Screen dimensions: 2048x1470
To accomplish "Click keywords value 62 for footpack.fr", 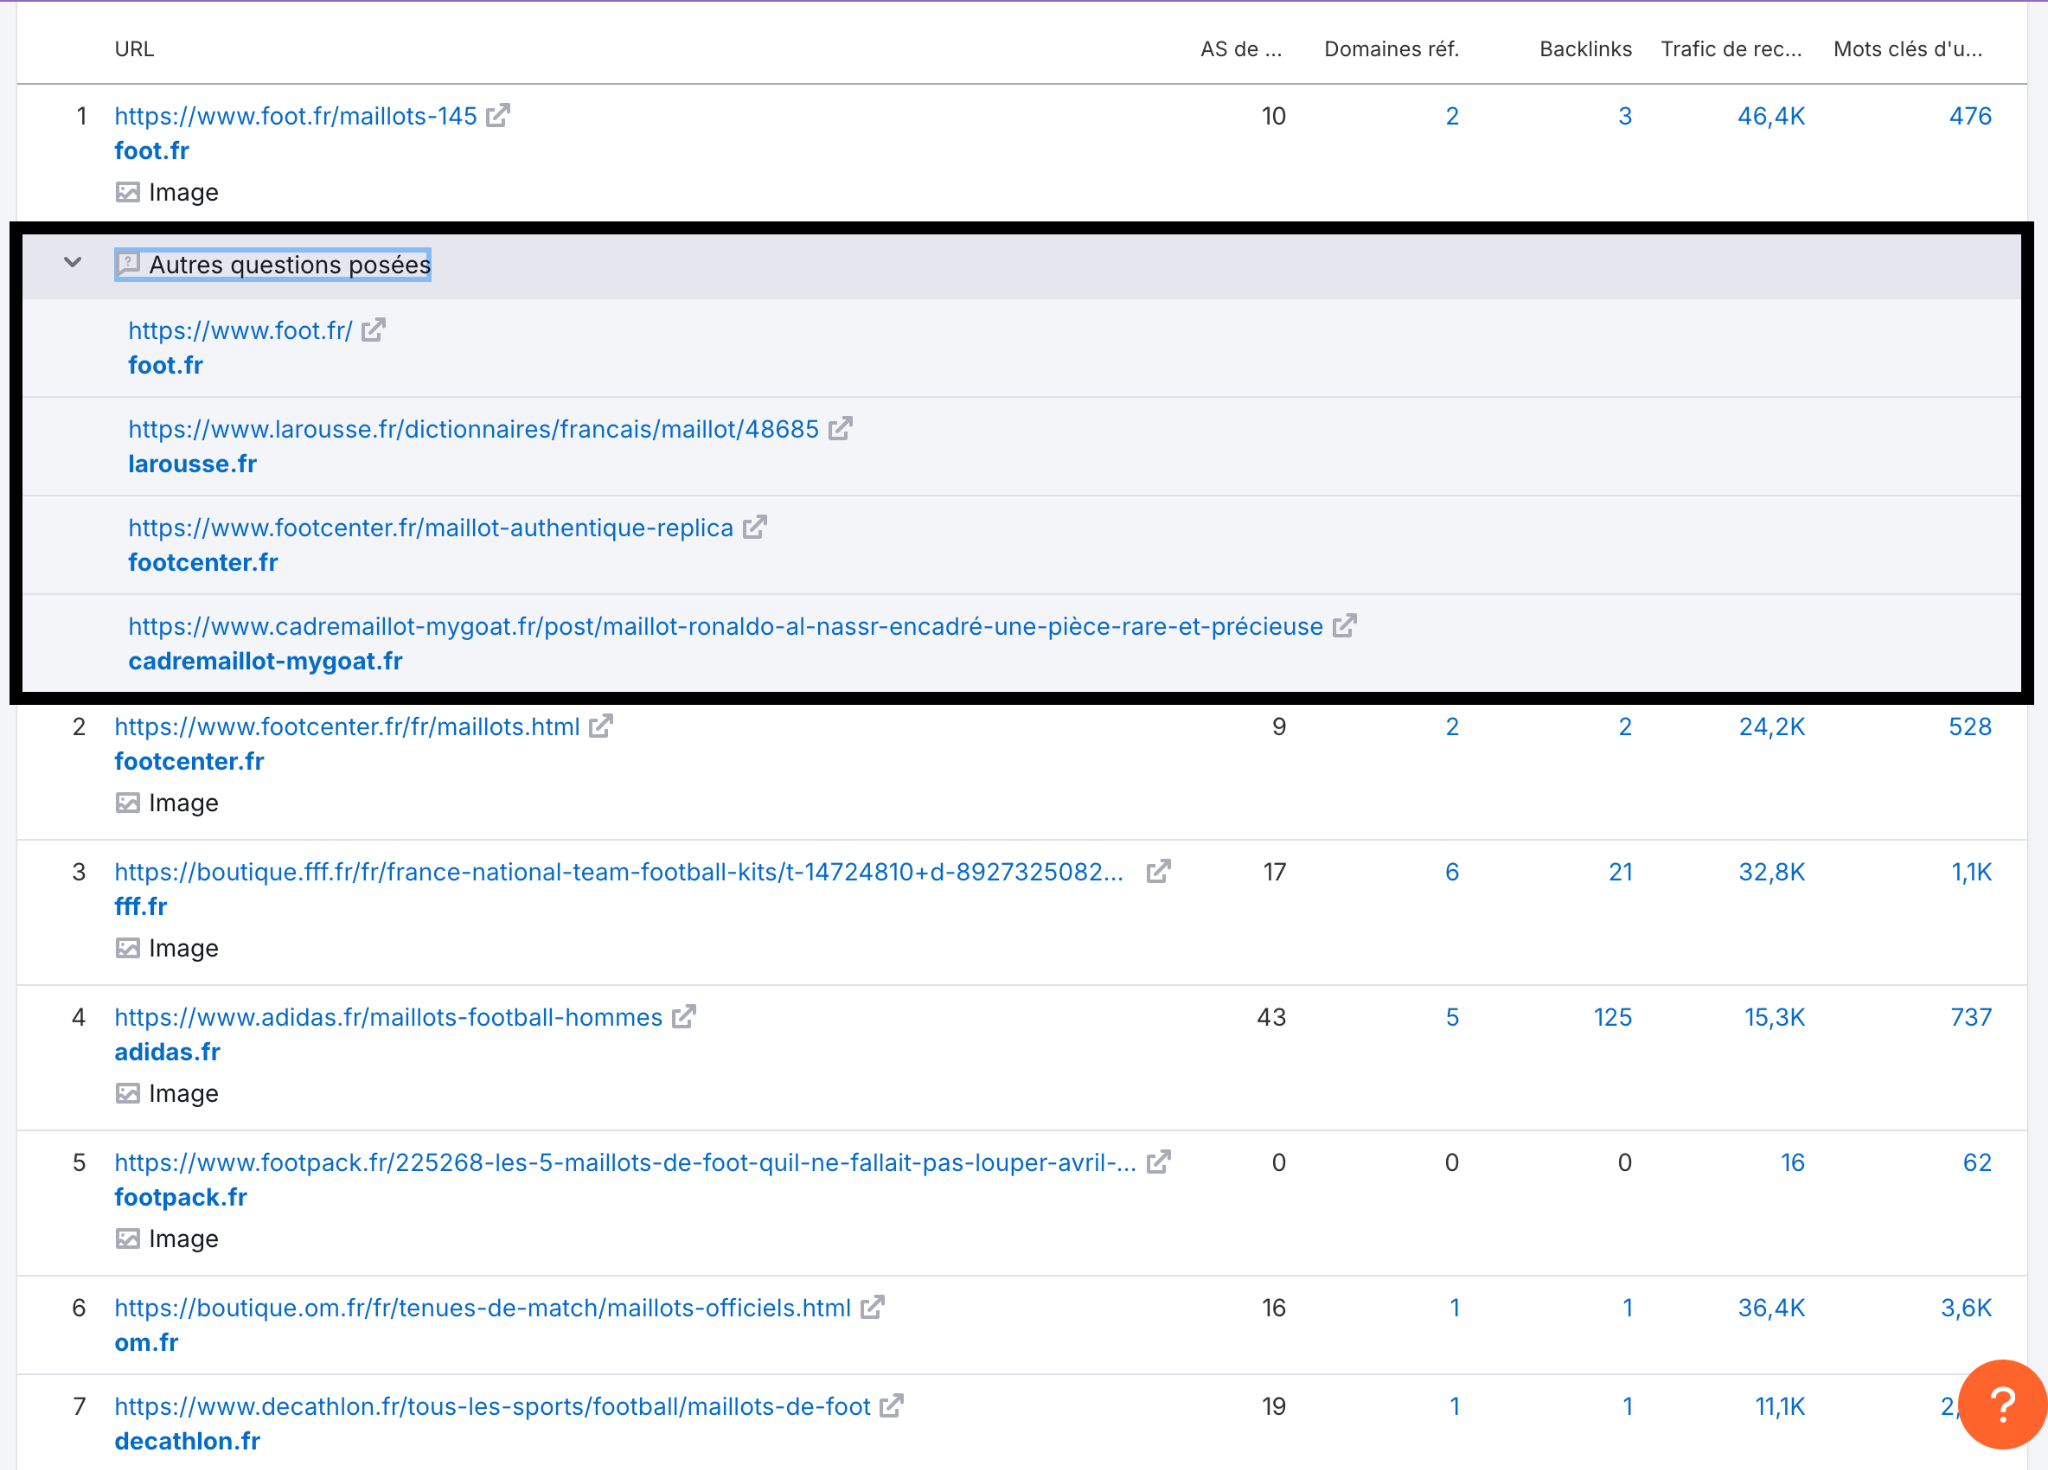I will [x=1977, y=1163].
